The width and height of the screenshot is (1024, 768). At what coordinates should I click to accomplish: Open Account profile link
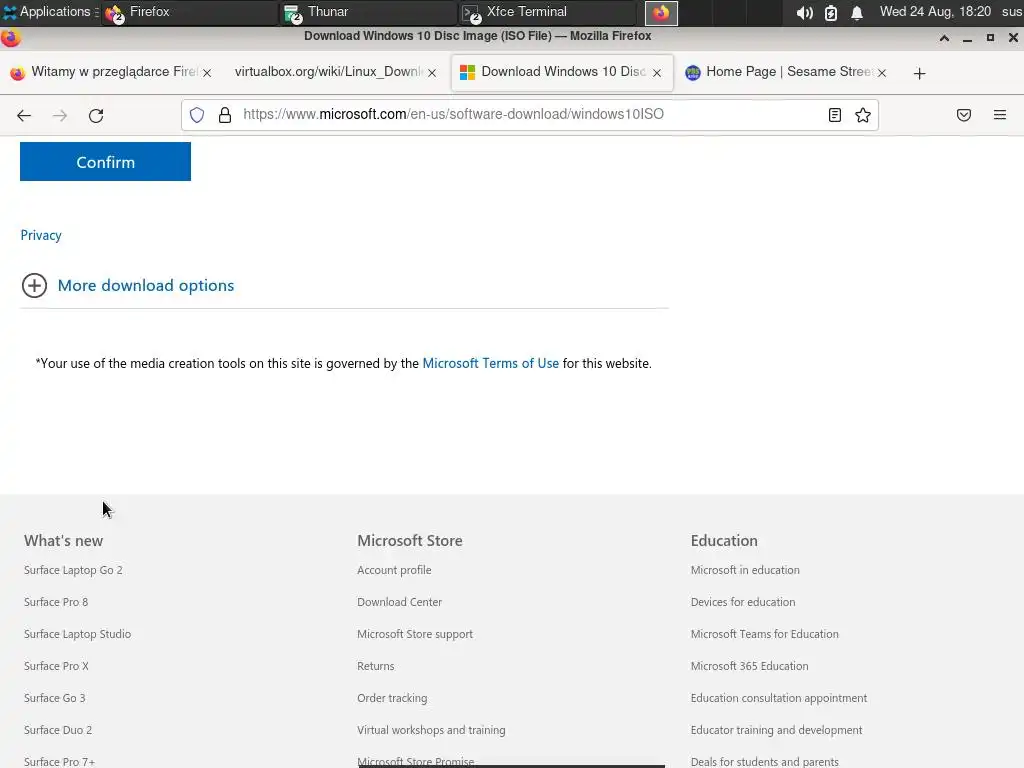[x=394, y=570]
